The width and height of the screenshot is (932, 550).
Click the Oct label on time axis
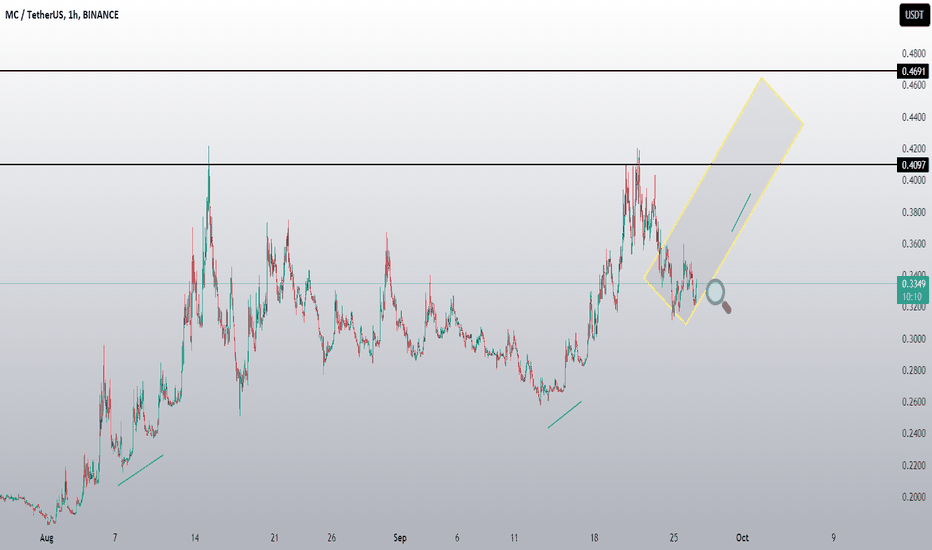742,538
